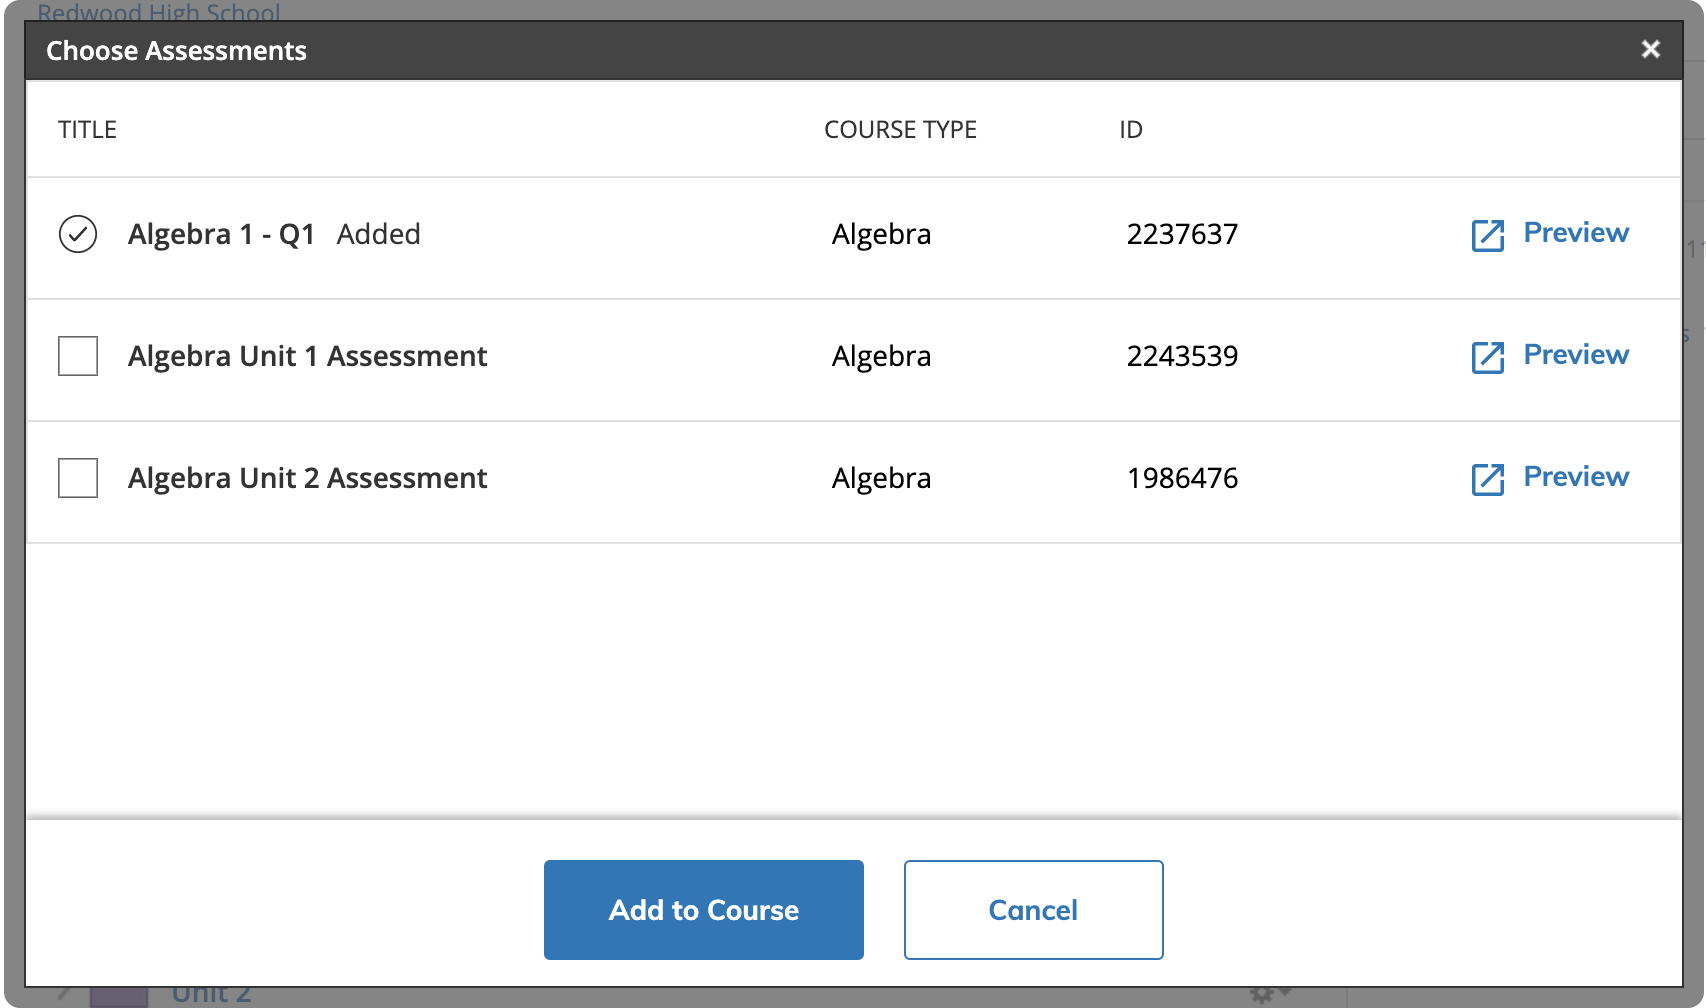
Task: Select the Algebra 1 - Q1 title
Action: click(x=221, y=234)
